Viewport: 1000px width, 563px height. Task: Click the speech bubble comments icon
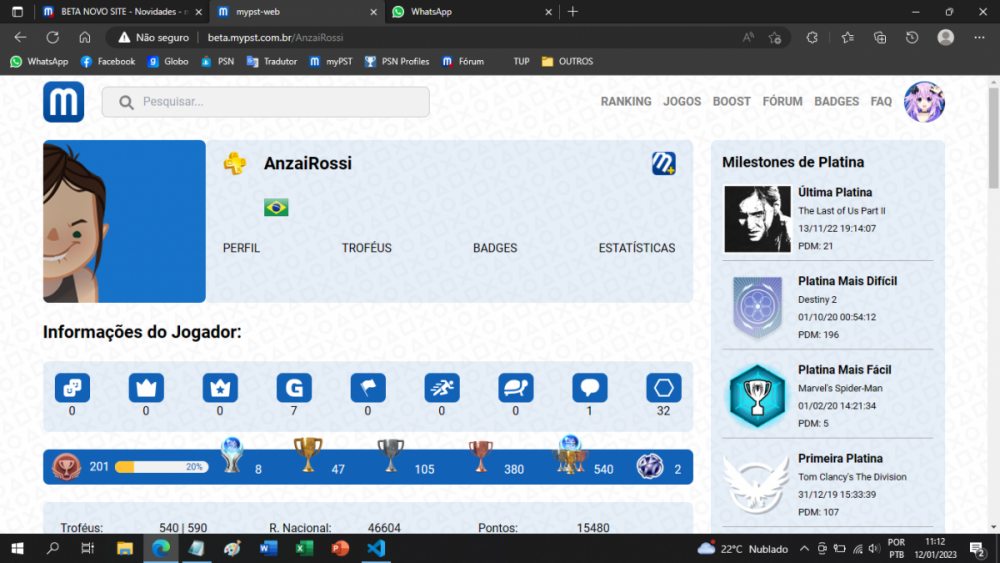point(590,388)
